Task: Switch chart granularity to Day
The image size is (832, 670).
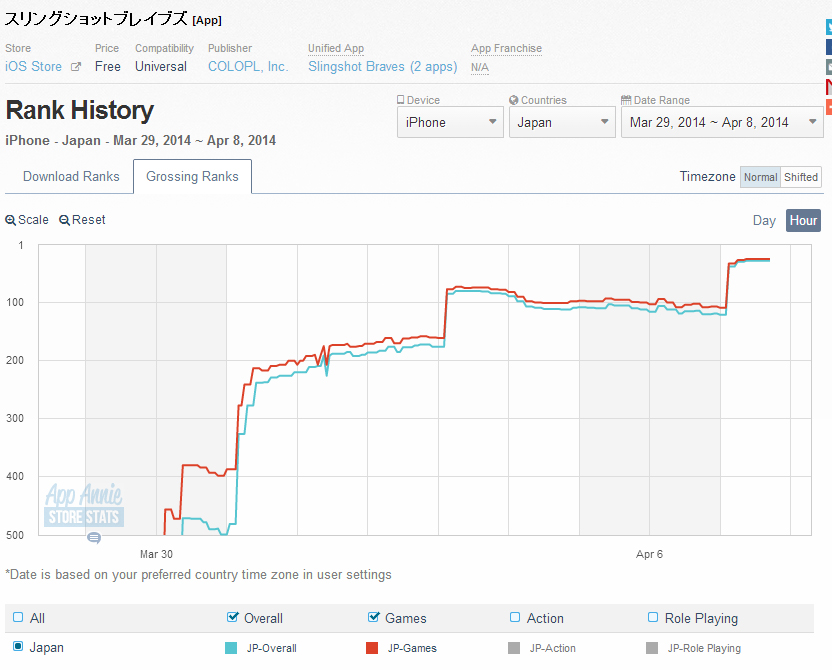Action: [764, 221]
